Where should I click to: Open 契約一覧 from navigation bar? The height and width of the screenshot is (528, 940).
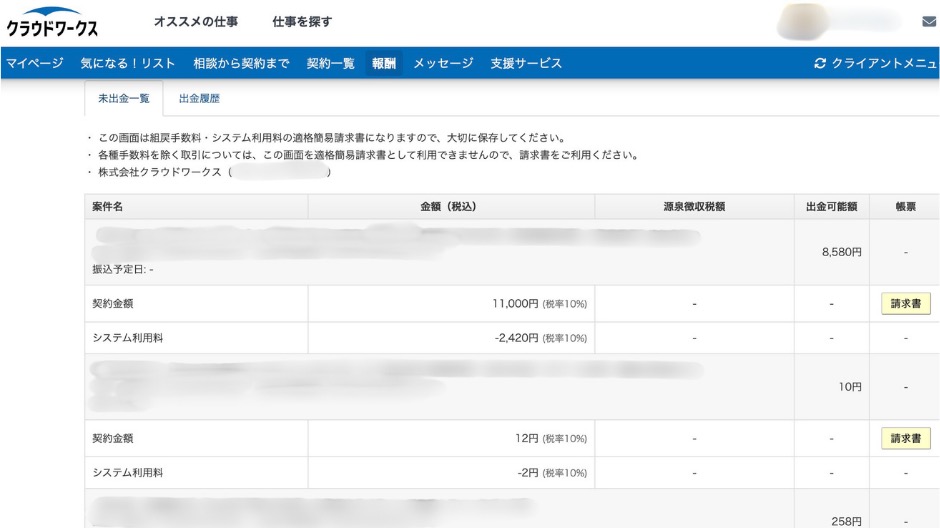330,63
